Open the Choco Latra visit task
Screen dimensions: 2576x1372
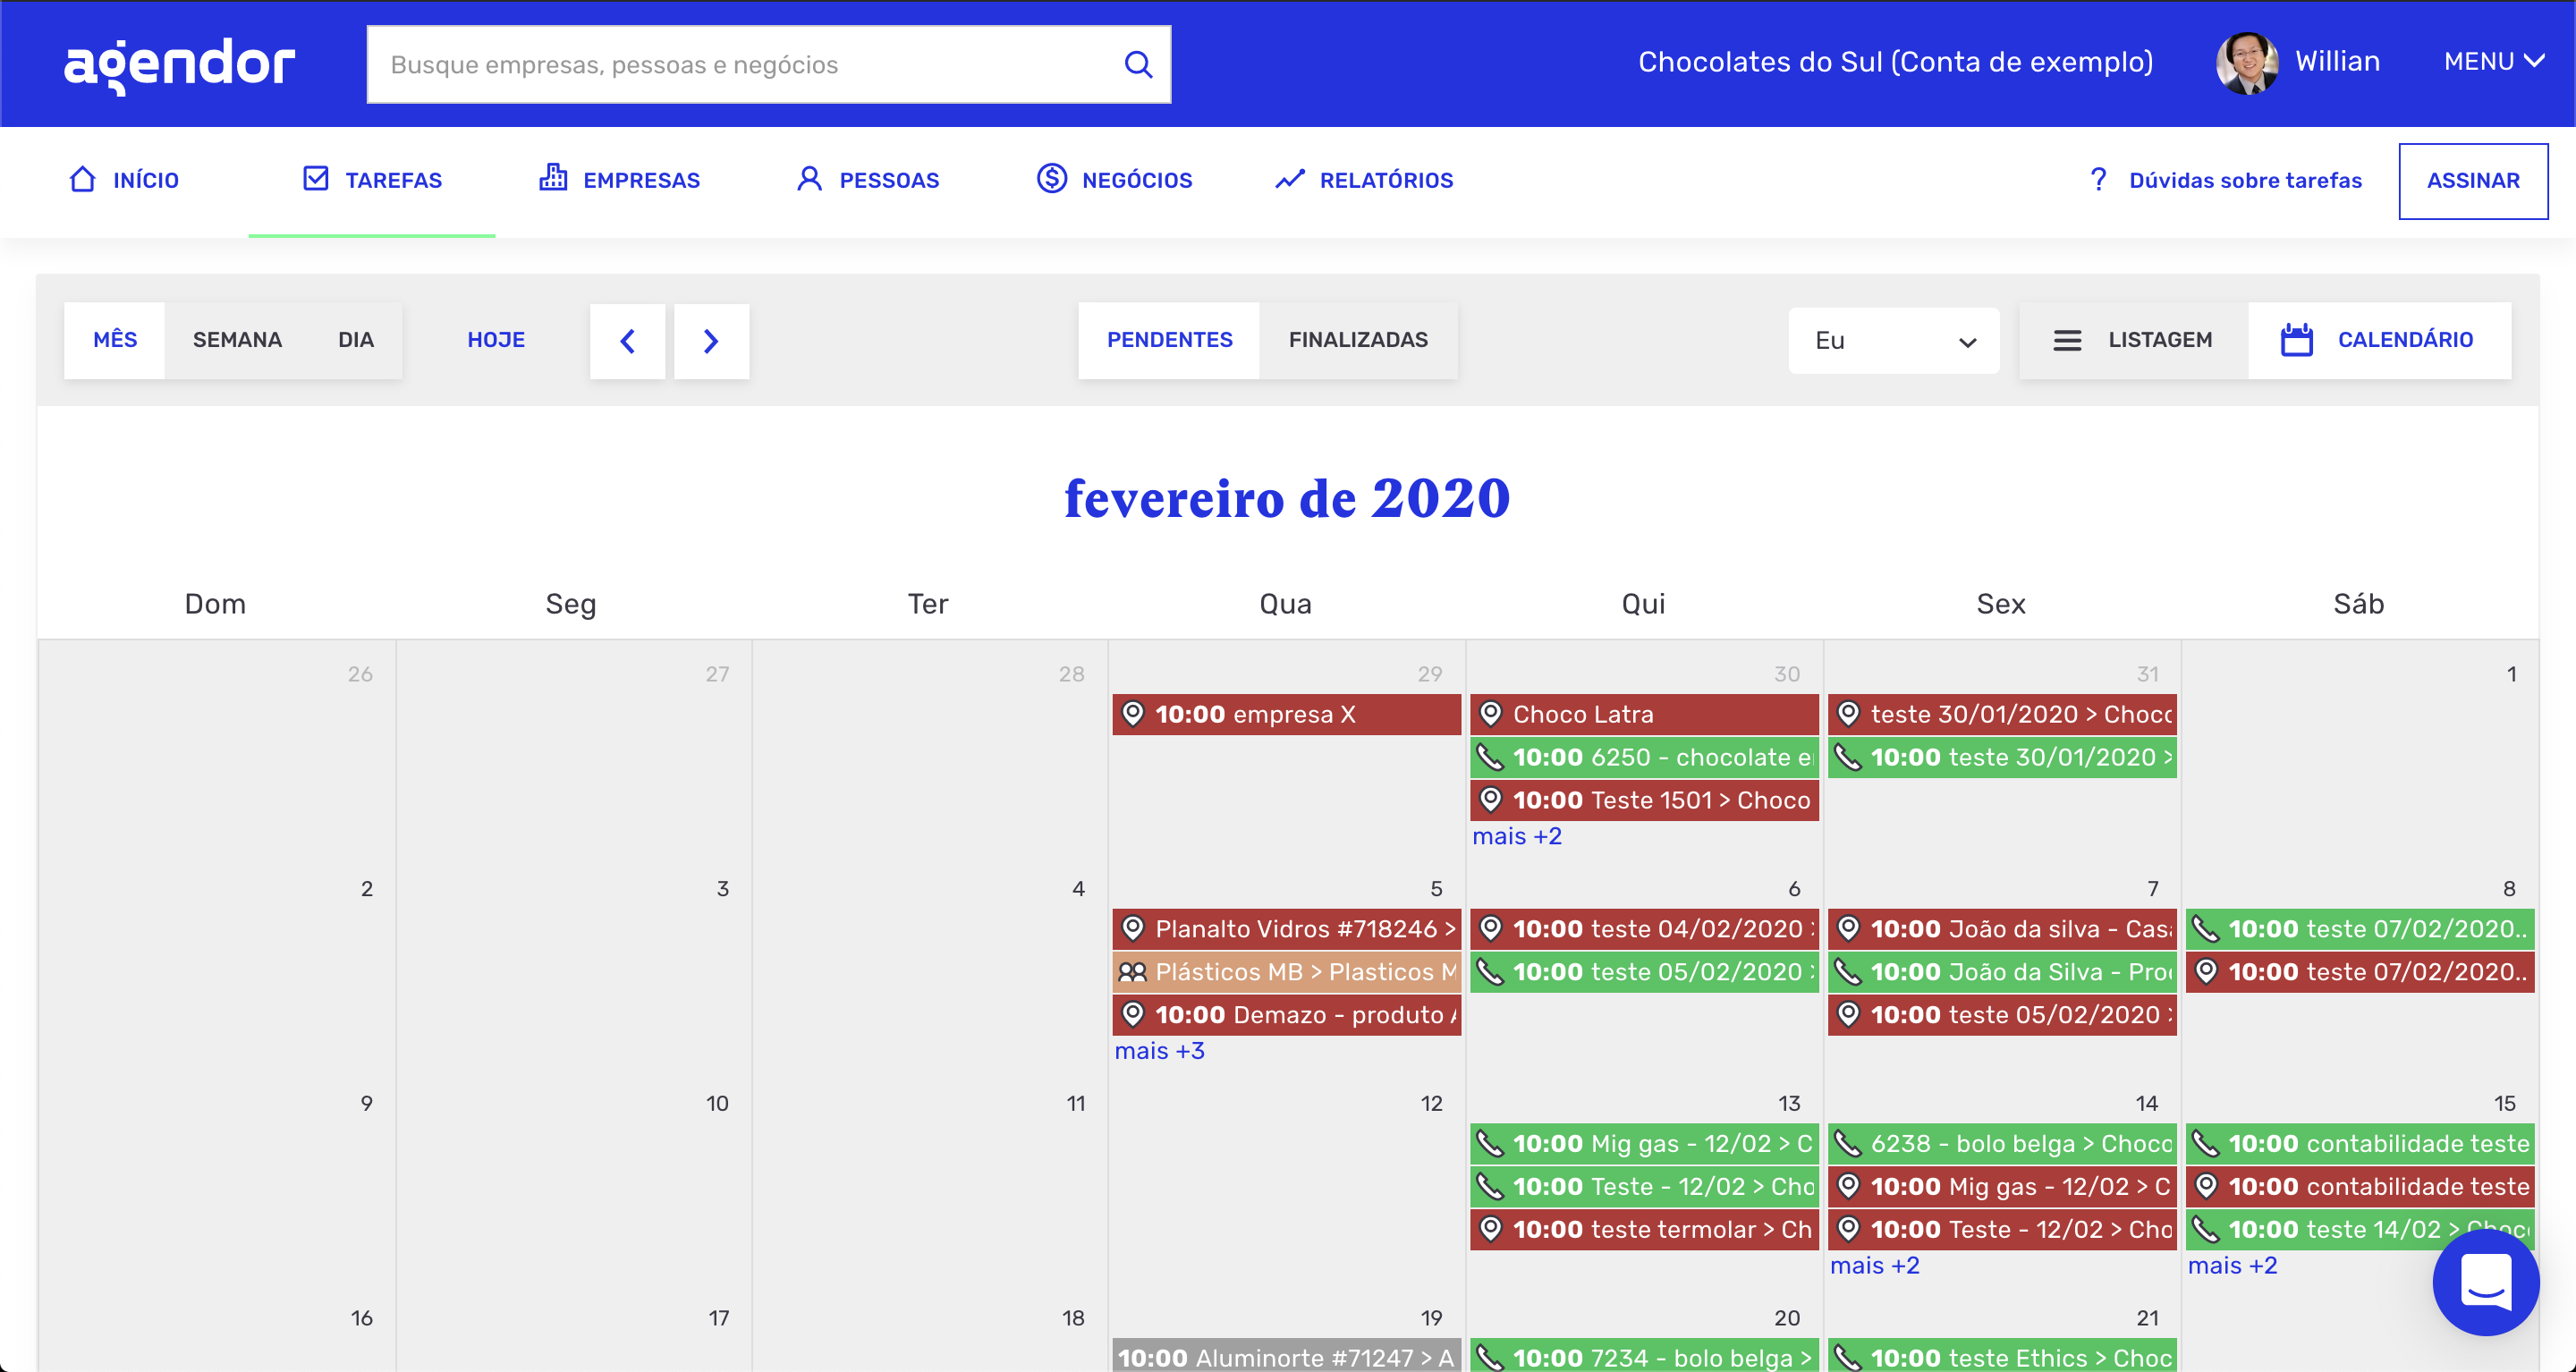[x=1644, y=714]
